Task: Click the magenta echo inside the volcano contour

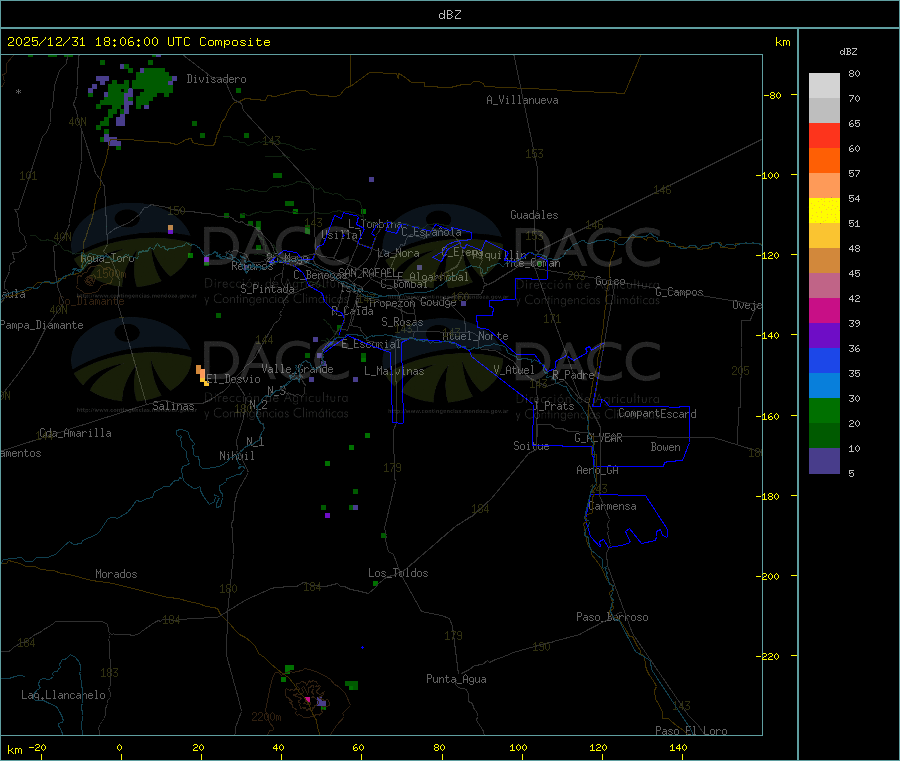Action: 308,700
